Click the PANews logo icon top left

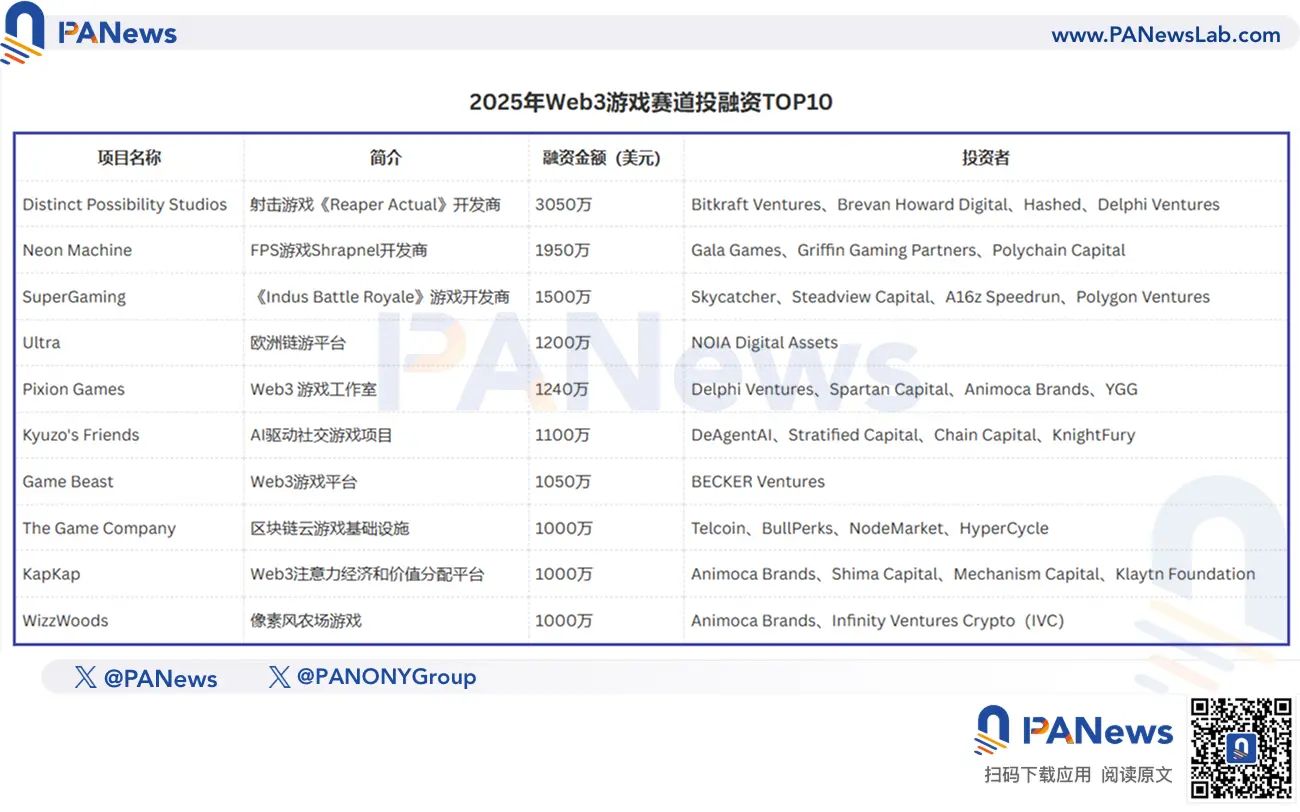pyautogui.click(x=24, y=33)
